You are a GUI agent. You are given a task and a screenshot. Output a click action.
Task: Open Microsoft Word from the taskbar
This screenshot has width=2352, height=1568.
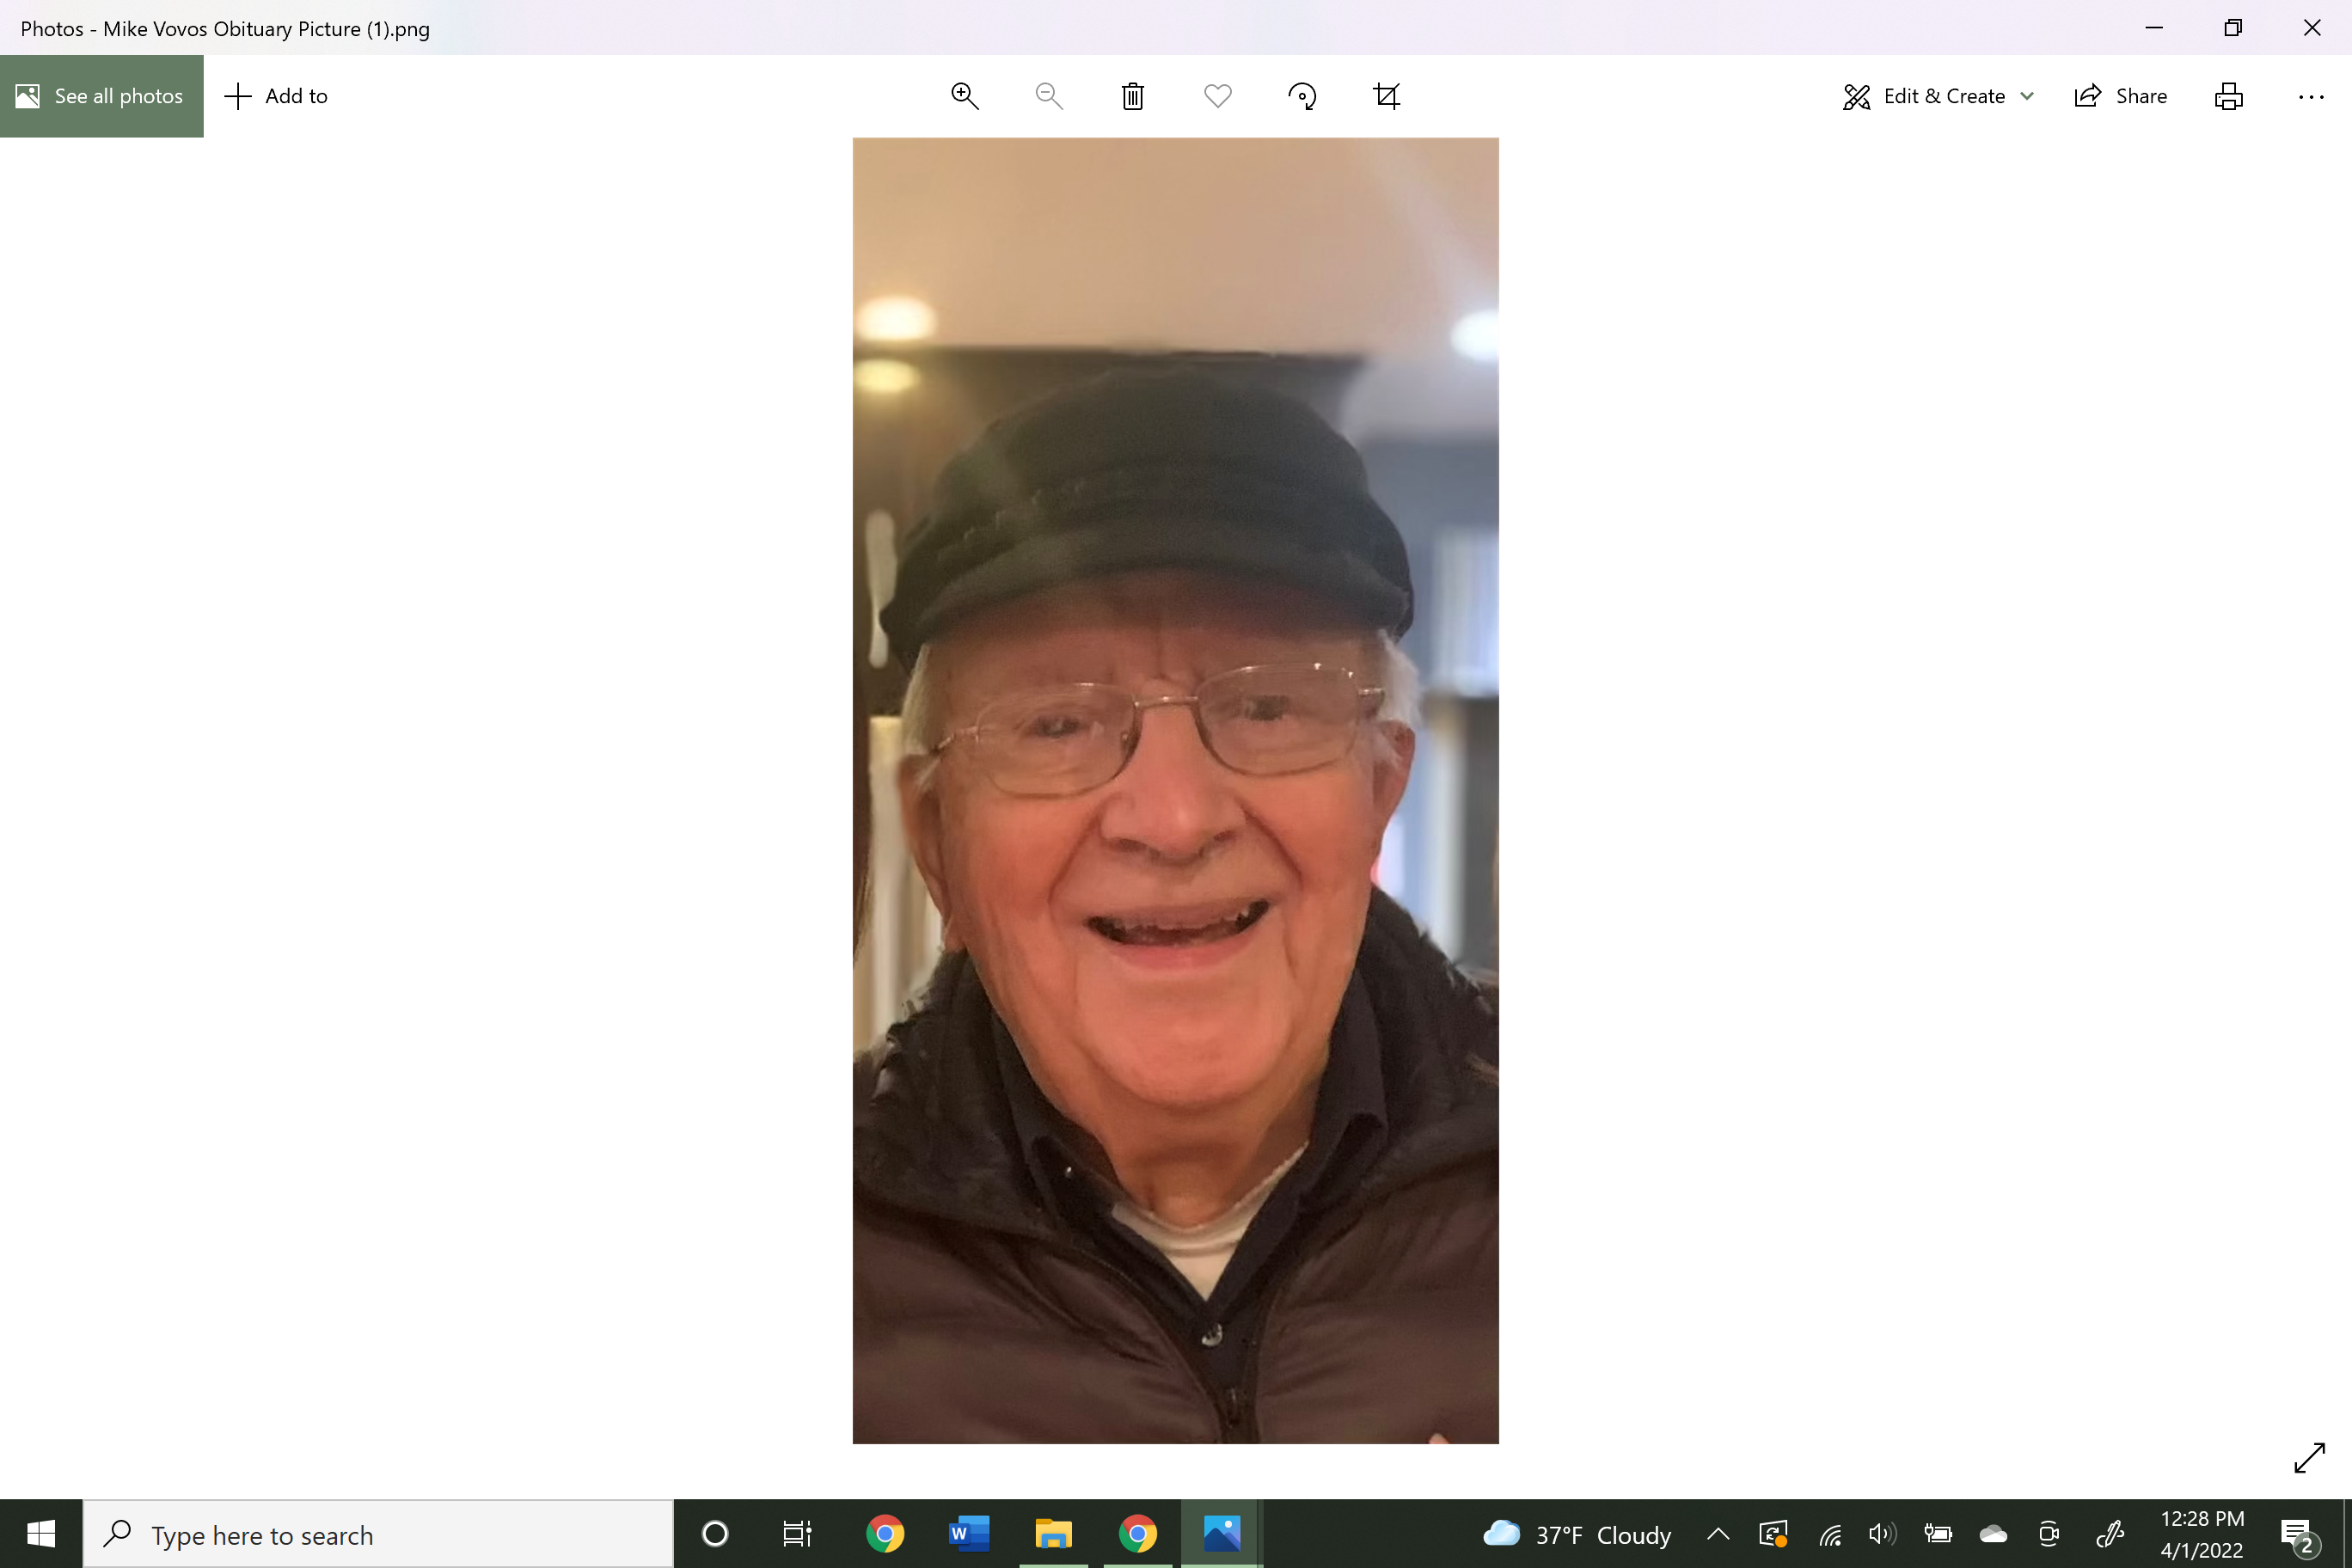click(968, 1534)
